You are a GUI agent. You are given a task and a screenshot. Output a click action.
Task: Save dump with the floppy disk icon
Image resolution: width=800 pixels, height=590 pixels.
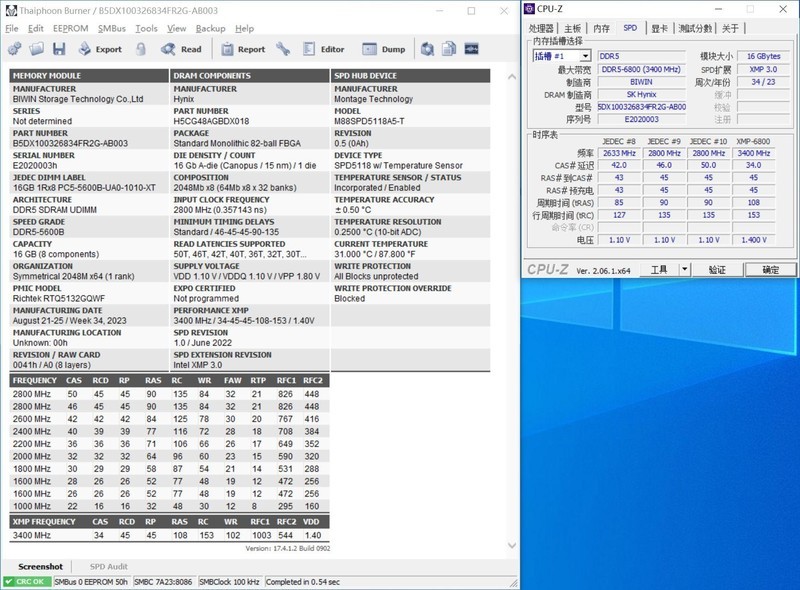tap(59, 49)
